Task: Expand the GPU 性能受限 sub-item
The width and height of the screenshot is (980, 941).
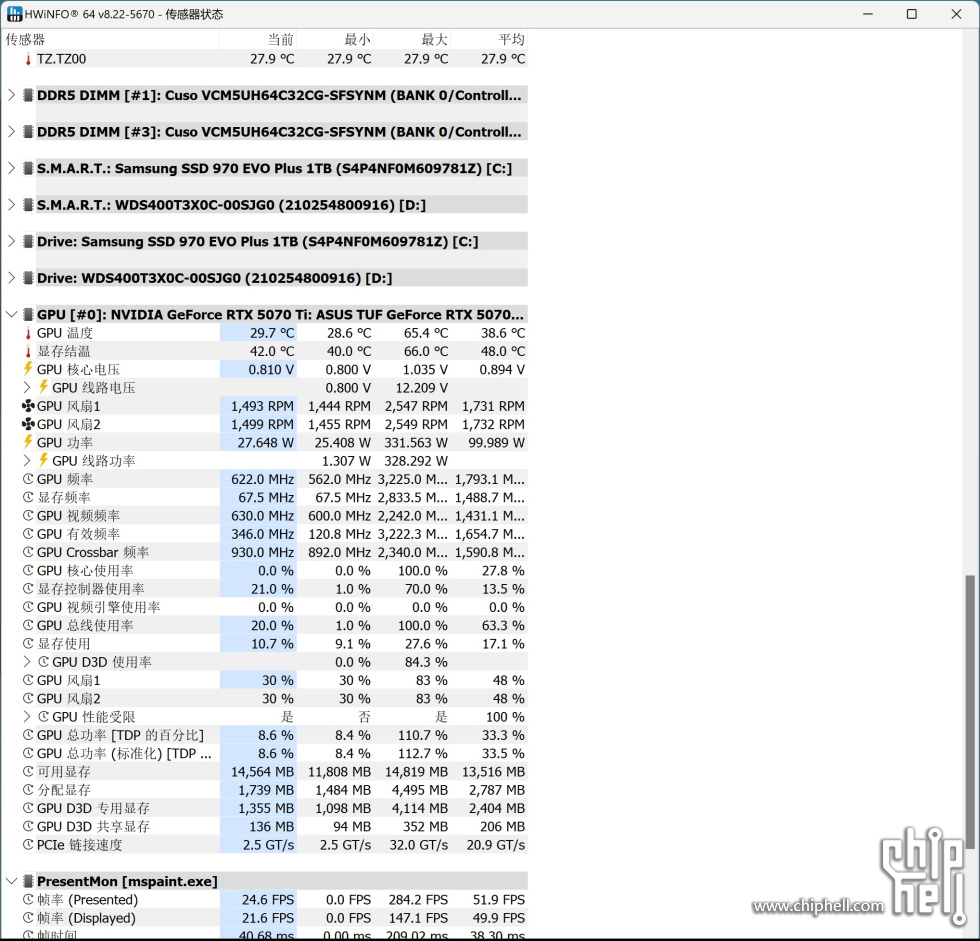Action: pyautogui.click(x=27, y=717)
